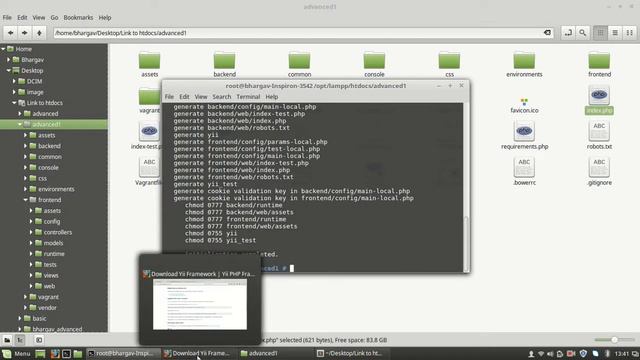
Task: Open the terminal's Terminal menu
Action: 248,97
